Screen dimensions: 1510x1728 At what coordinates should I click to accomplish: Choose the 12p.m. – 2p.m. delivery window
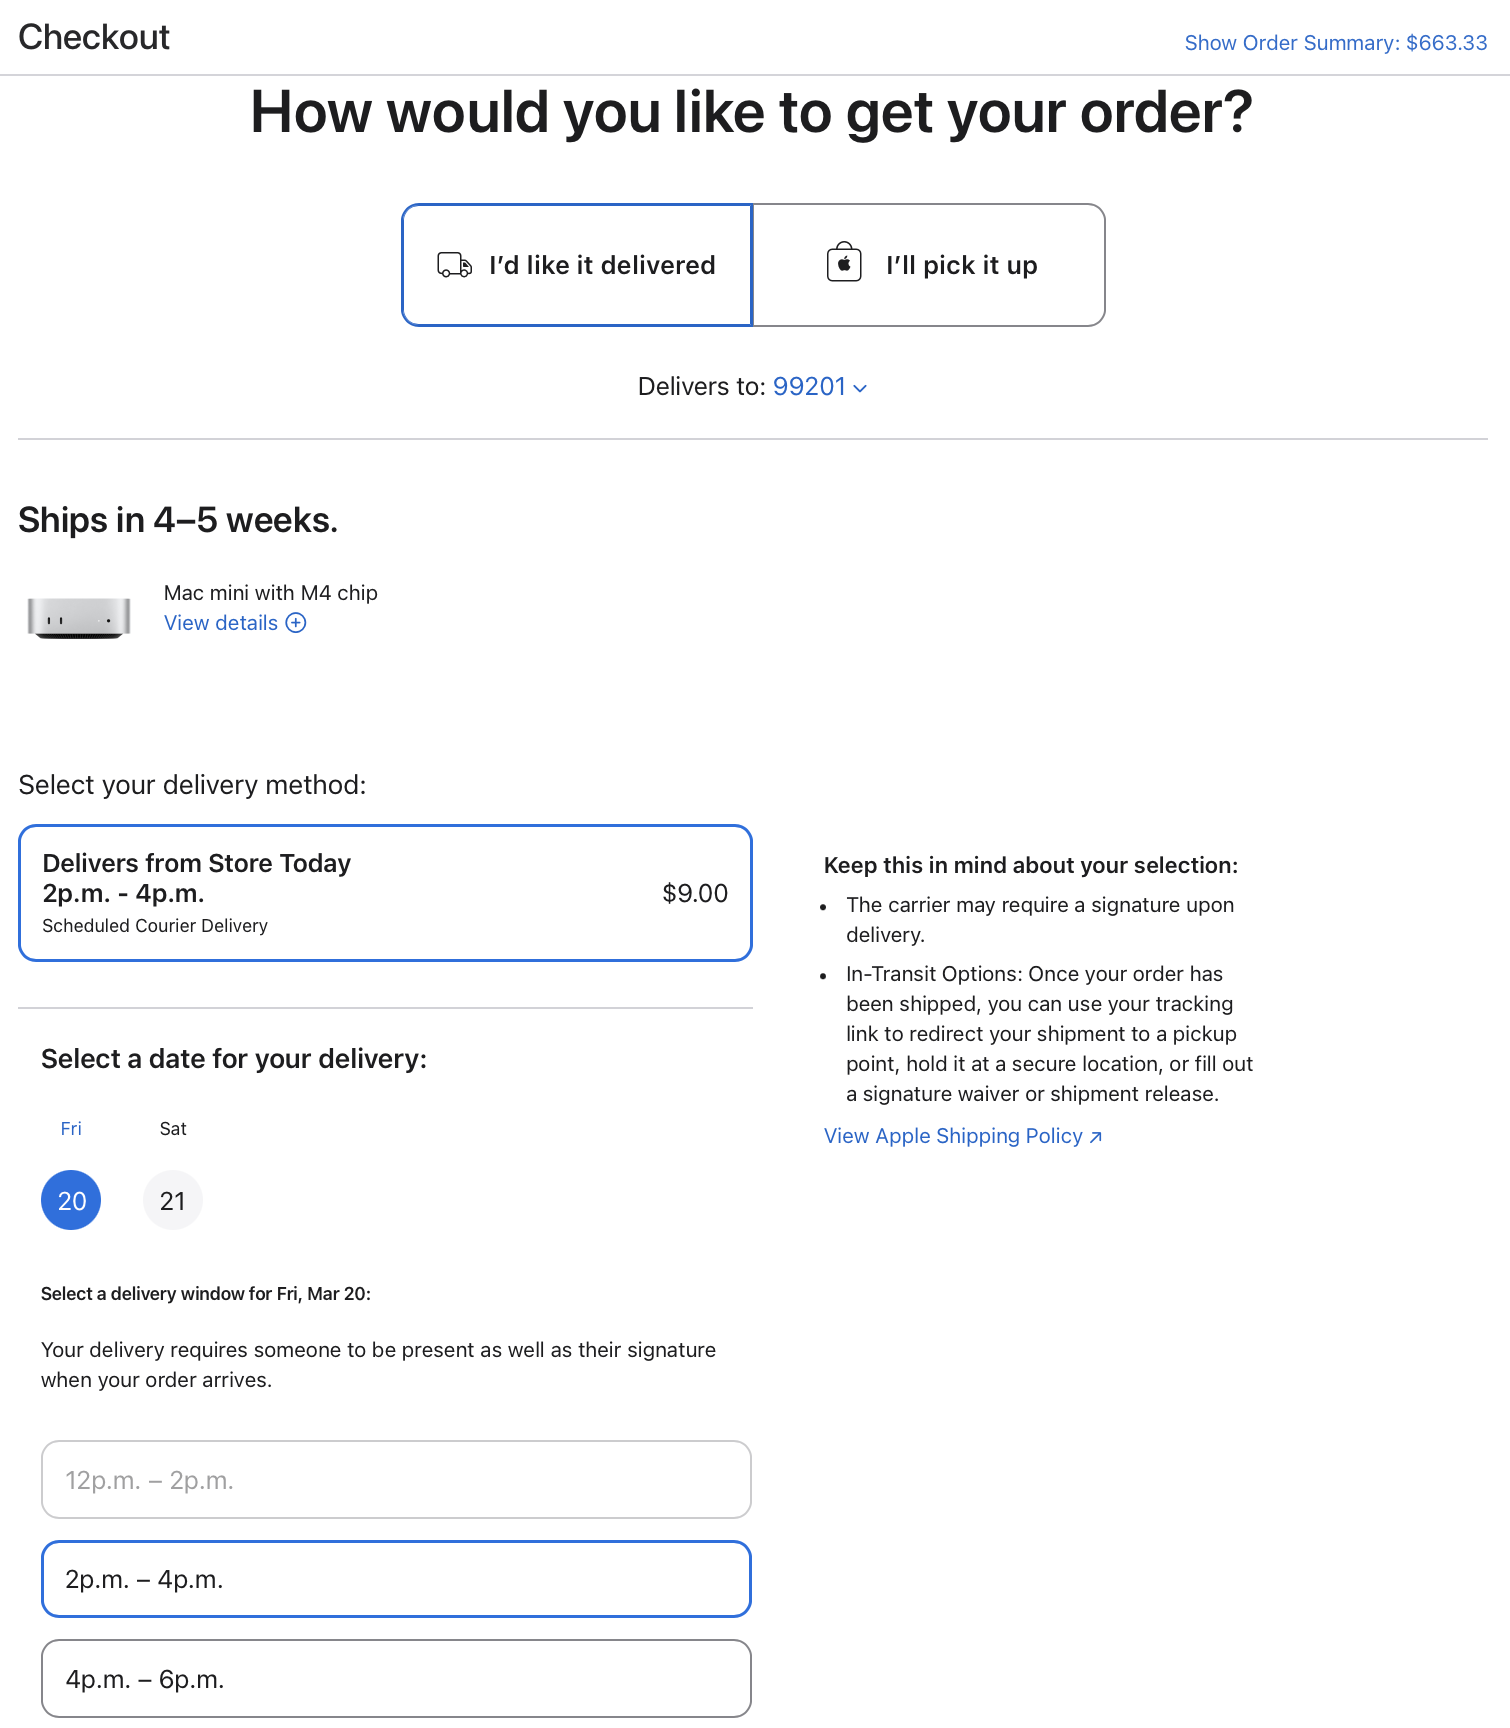[396, 1480]
